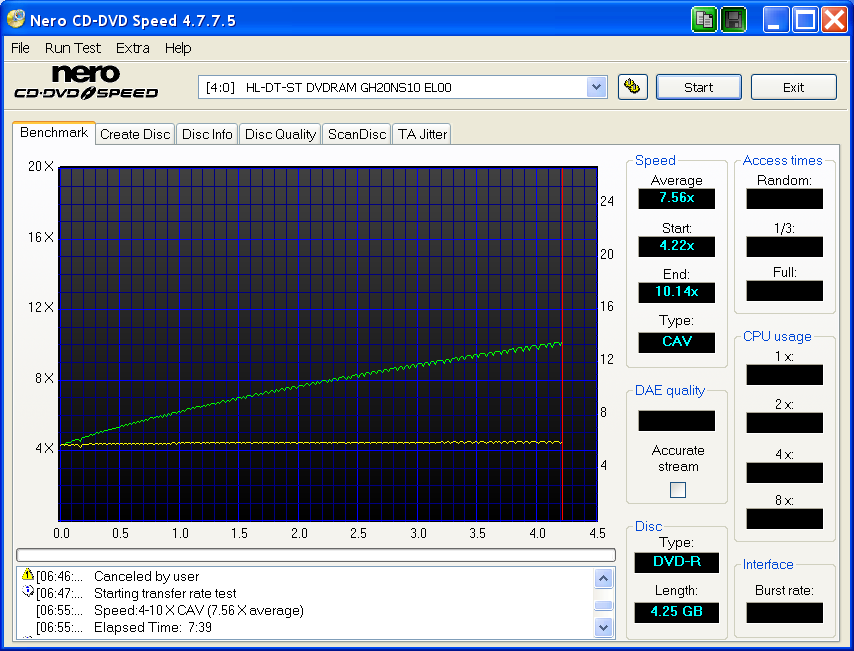Click the icon beside Elapsed Time log entry

point(26,627)
